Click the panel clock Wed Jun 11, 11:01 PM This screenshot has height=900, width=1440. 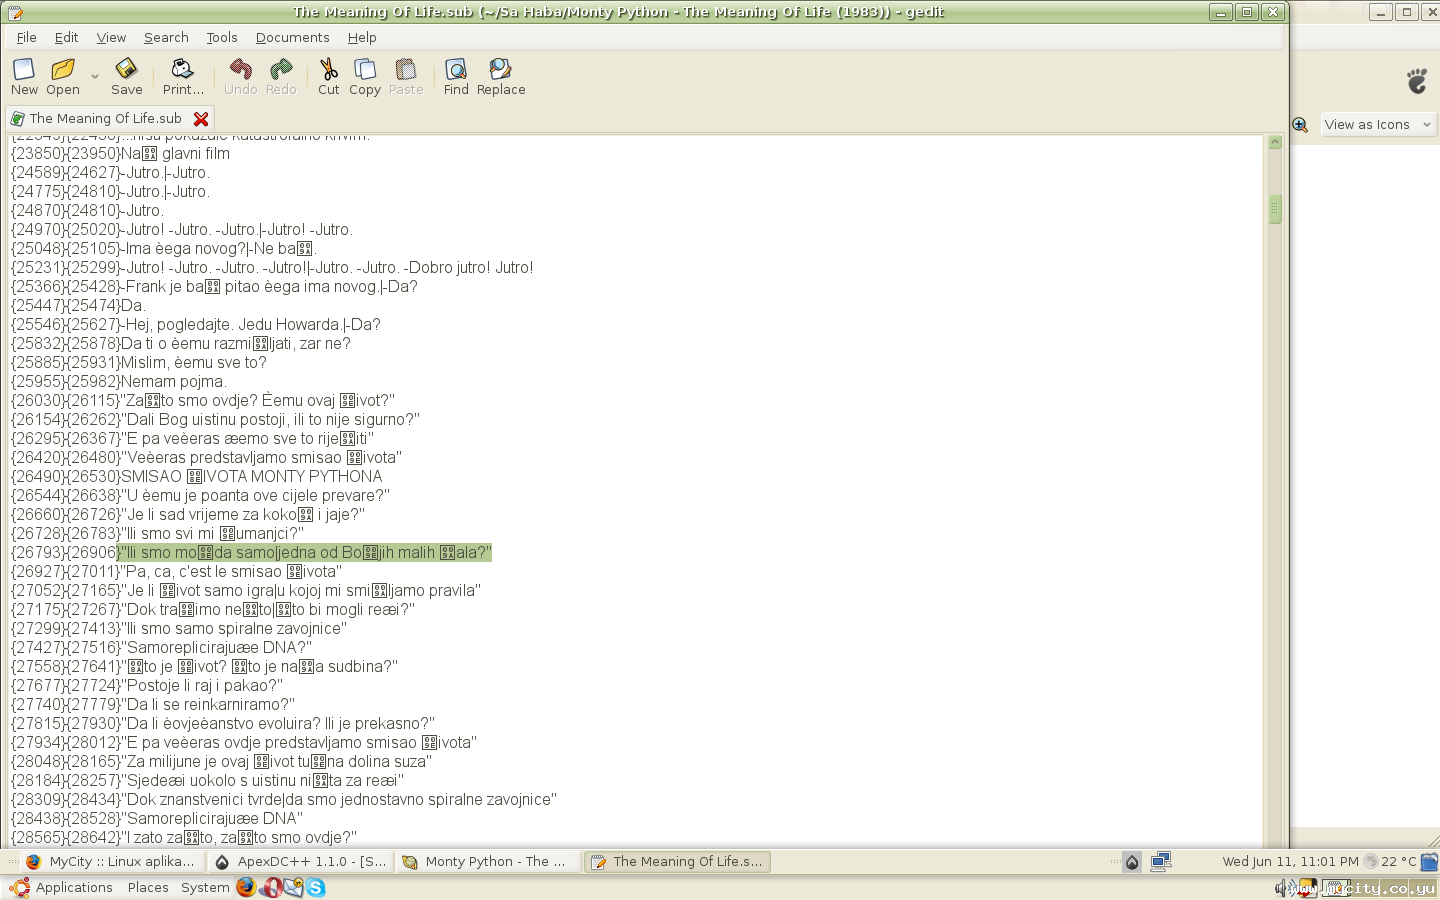pos(1290,861)
